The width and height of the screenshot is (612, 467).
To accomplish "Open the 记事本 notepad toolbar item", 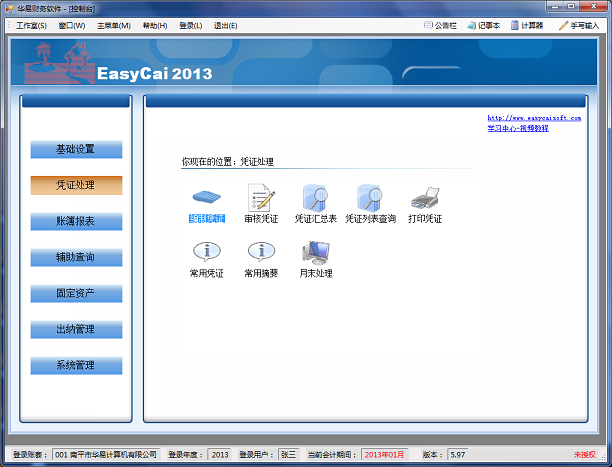I will [484, 26].
